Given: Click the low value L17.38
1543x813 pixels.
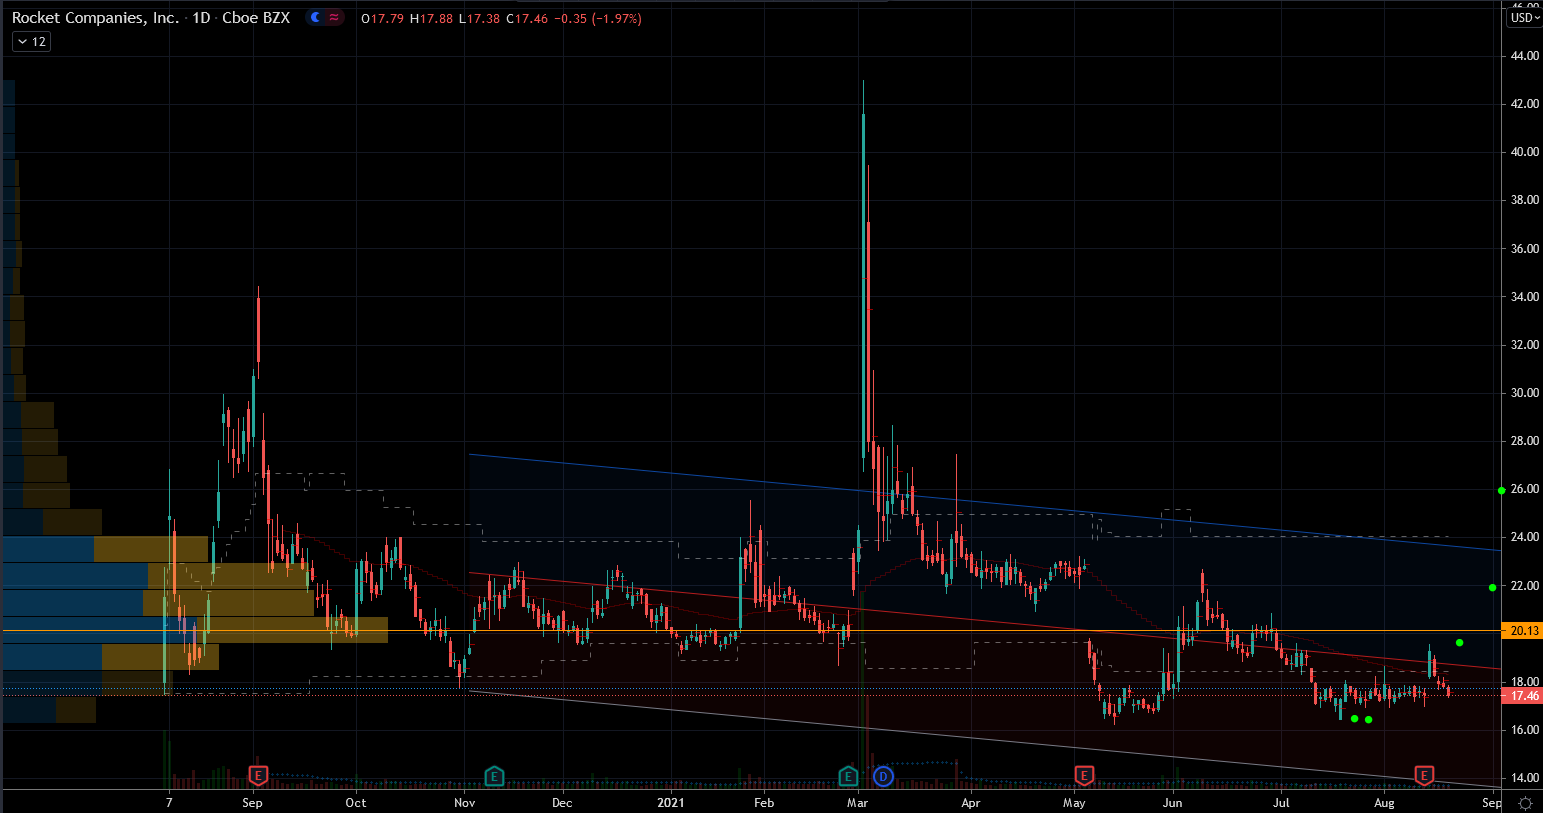Looking at the screenshot, I should coord(479,19).
